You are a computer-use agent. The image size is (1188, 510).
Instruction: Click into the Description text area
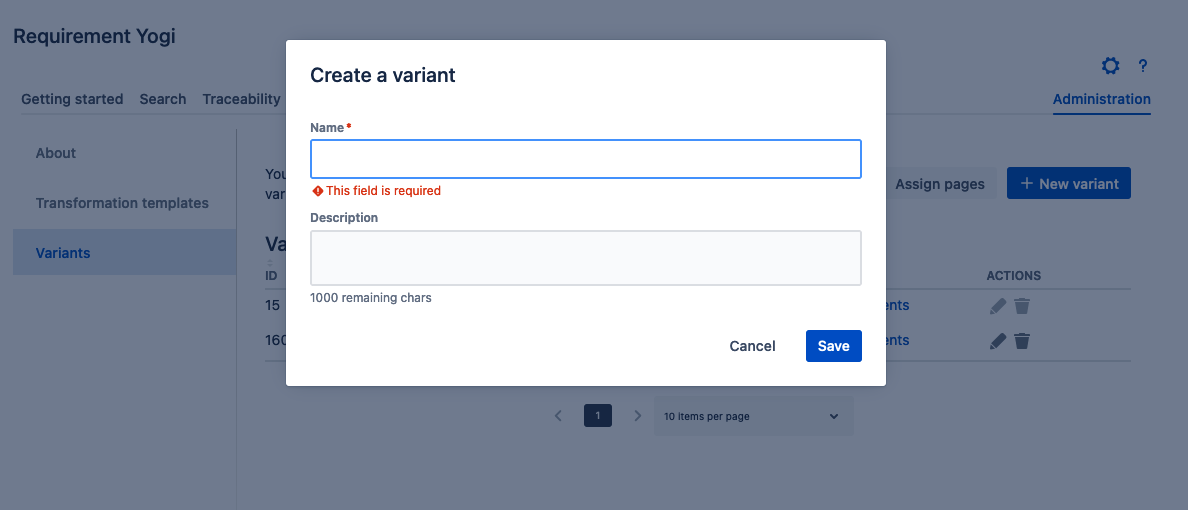click(x=585, y=258)
